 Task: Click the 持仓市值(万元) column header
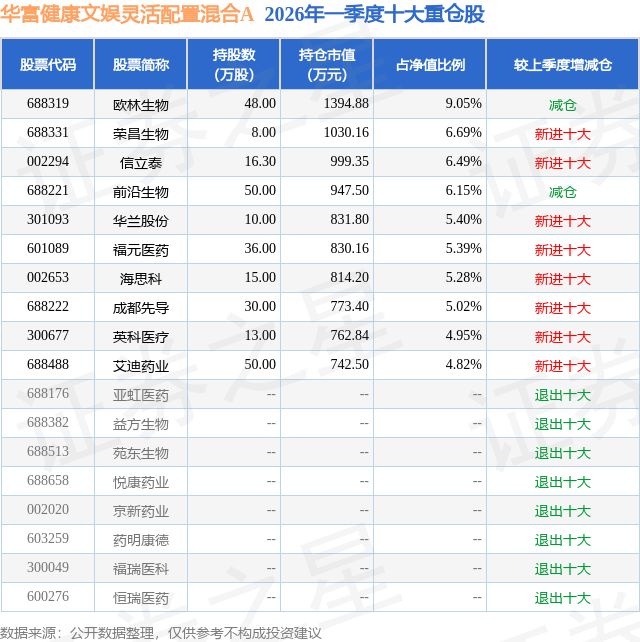[327, 65]
